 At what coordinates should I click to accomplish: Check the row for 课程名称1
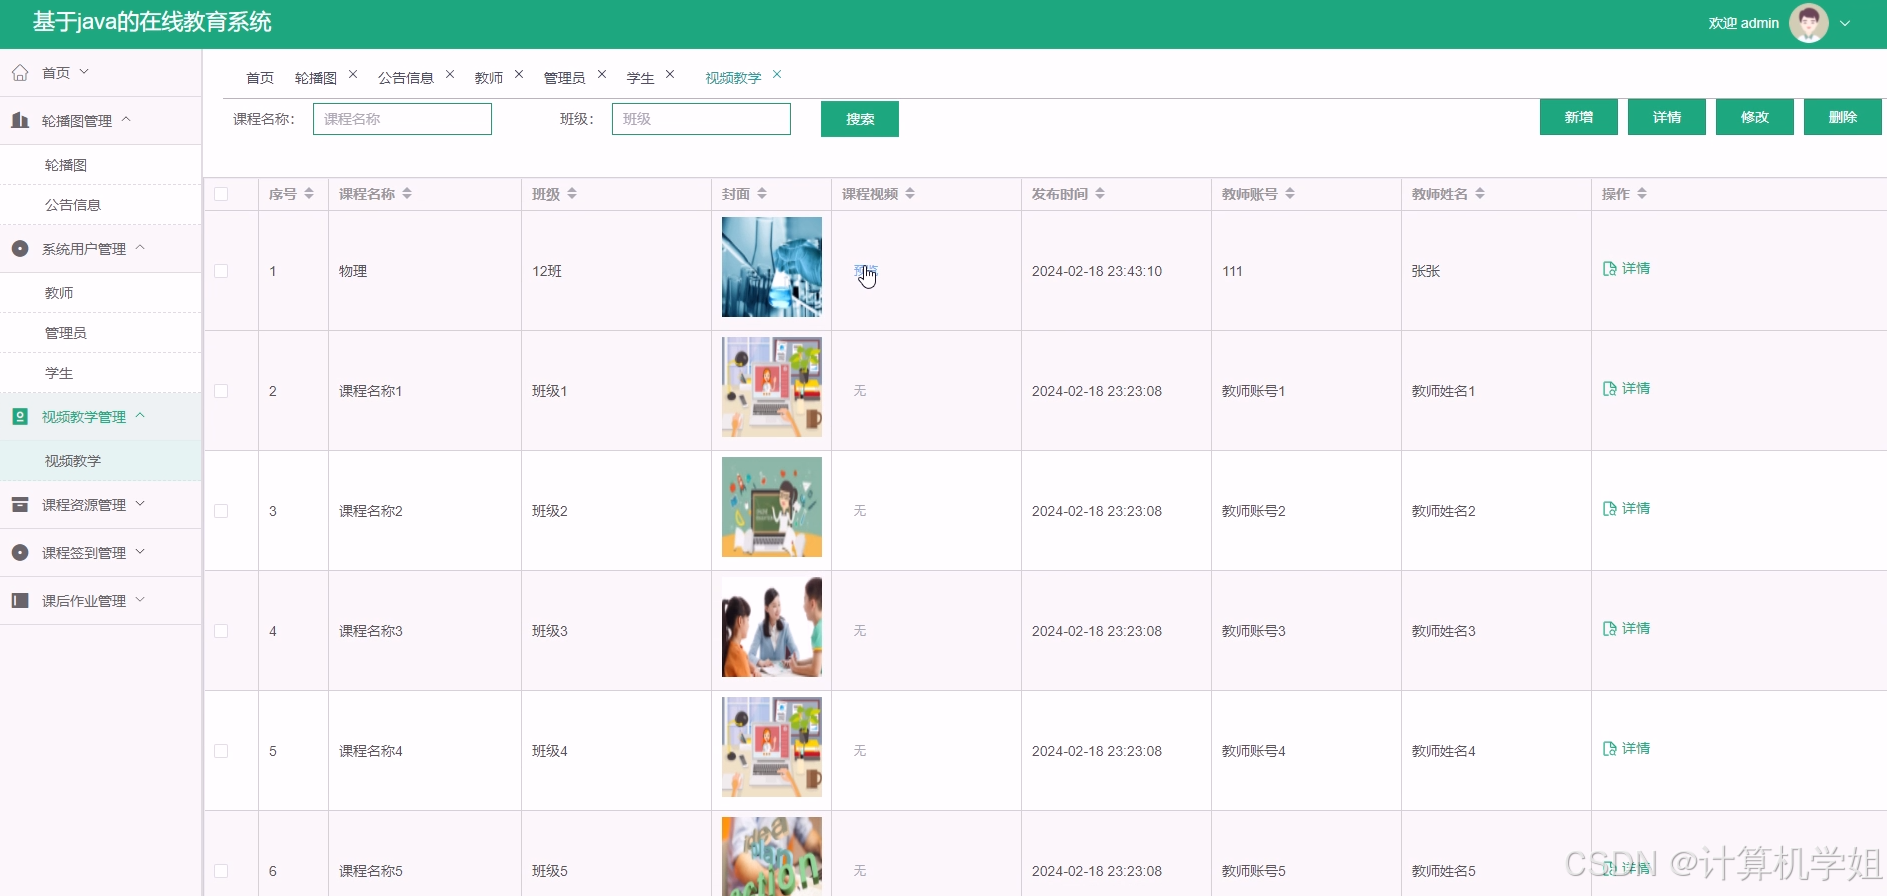(221, 391)
